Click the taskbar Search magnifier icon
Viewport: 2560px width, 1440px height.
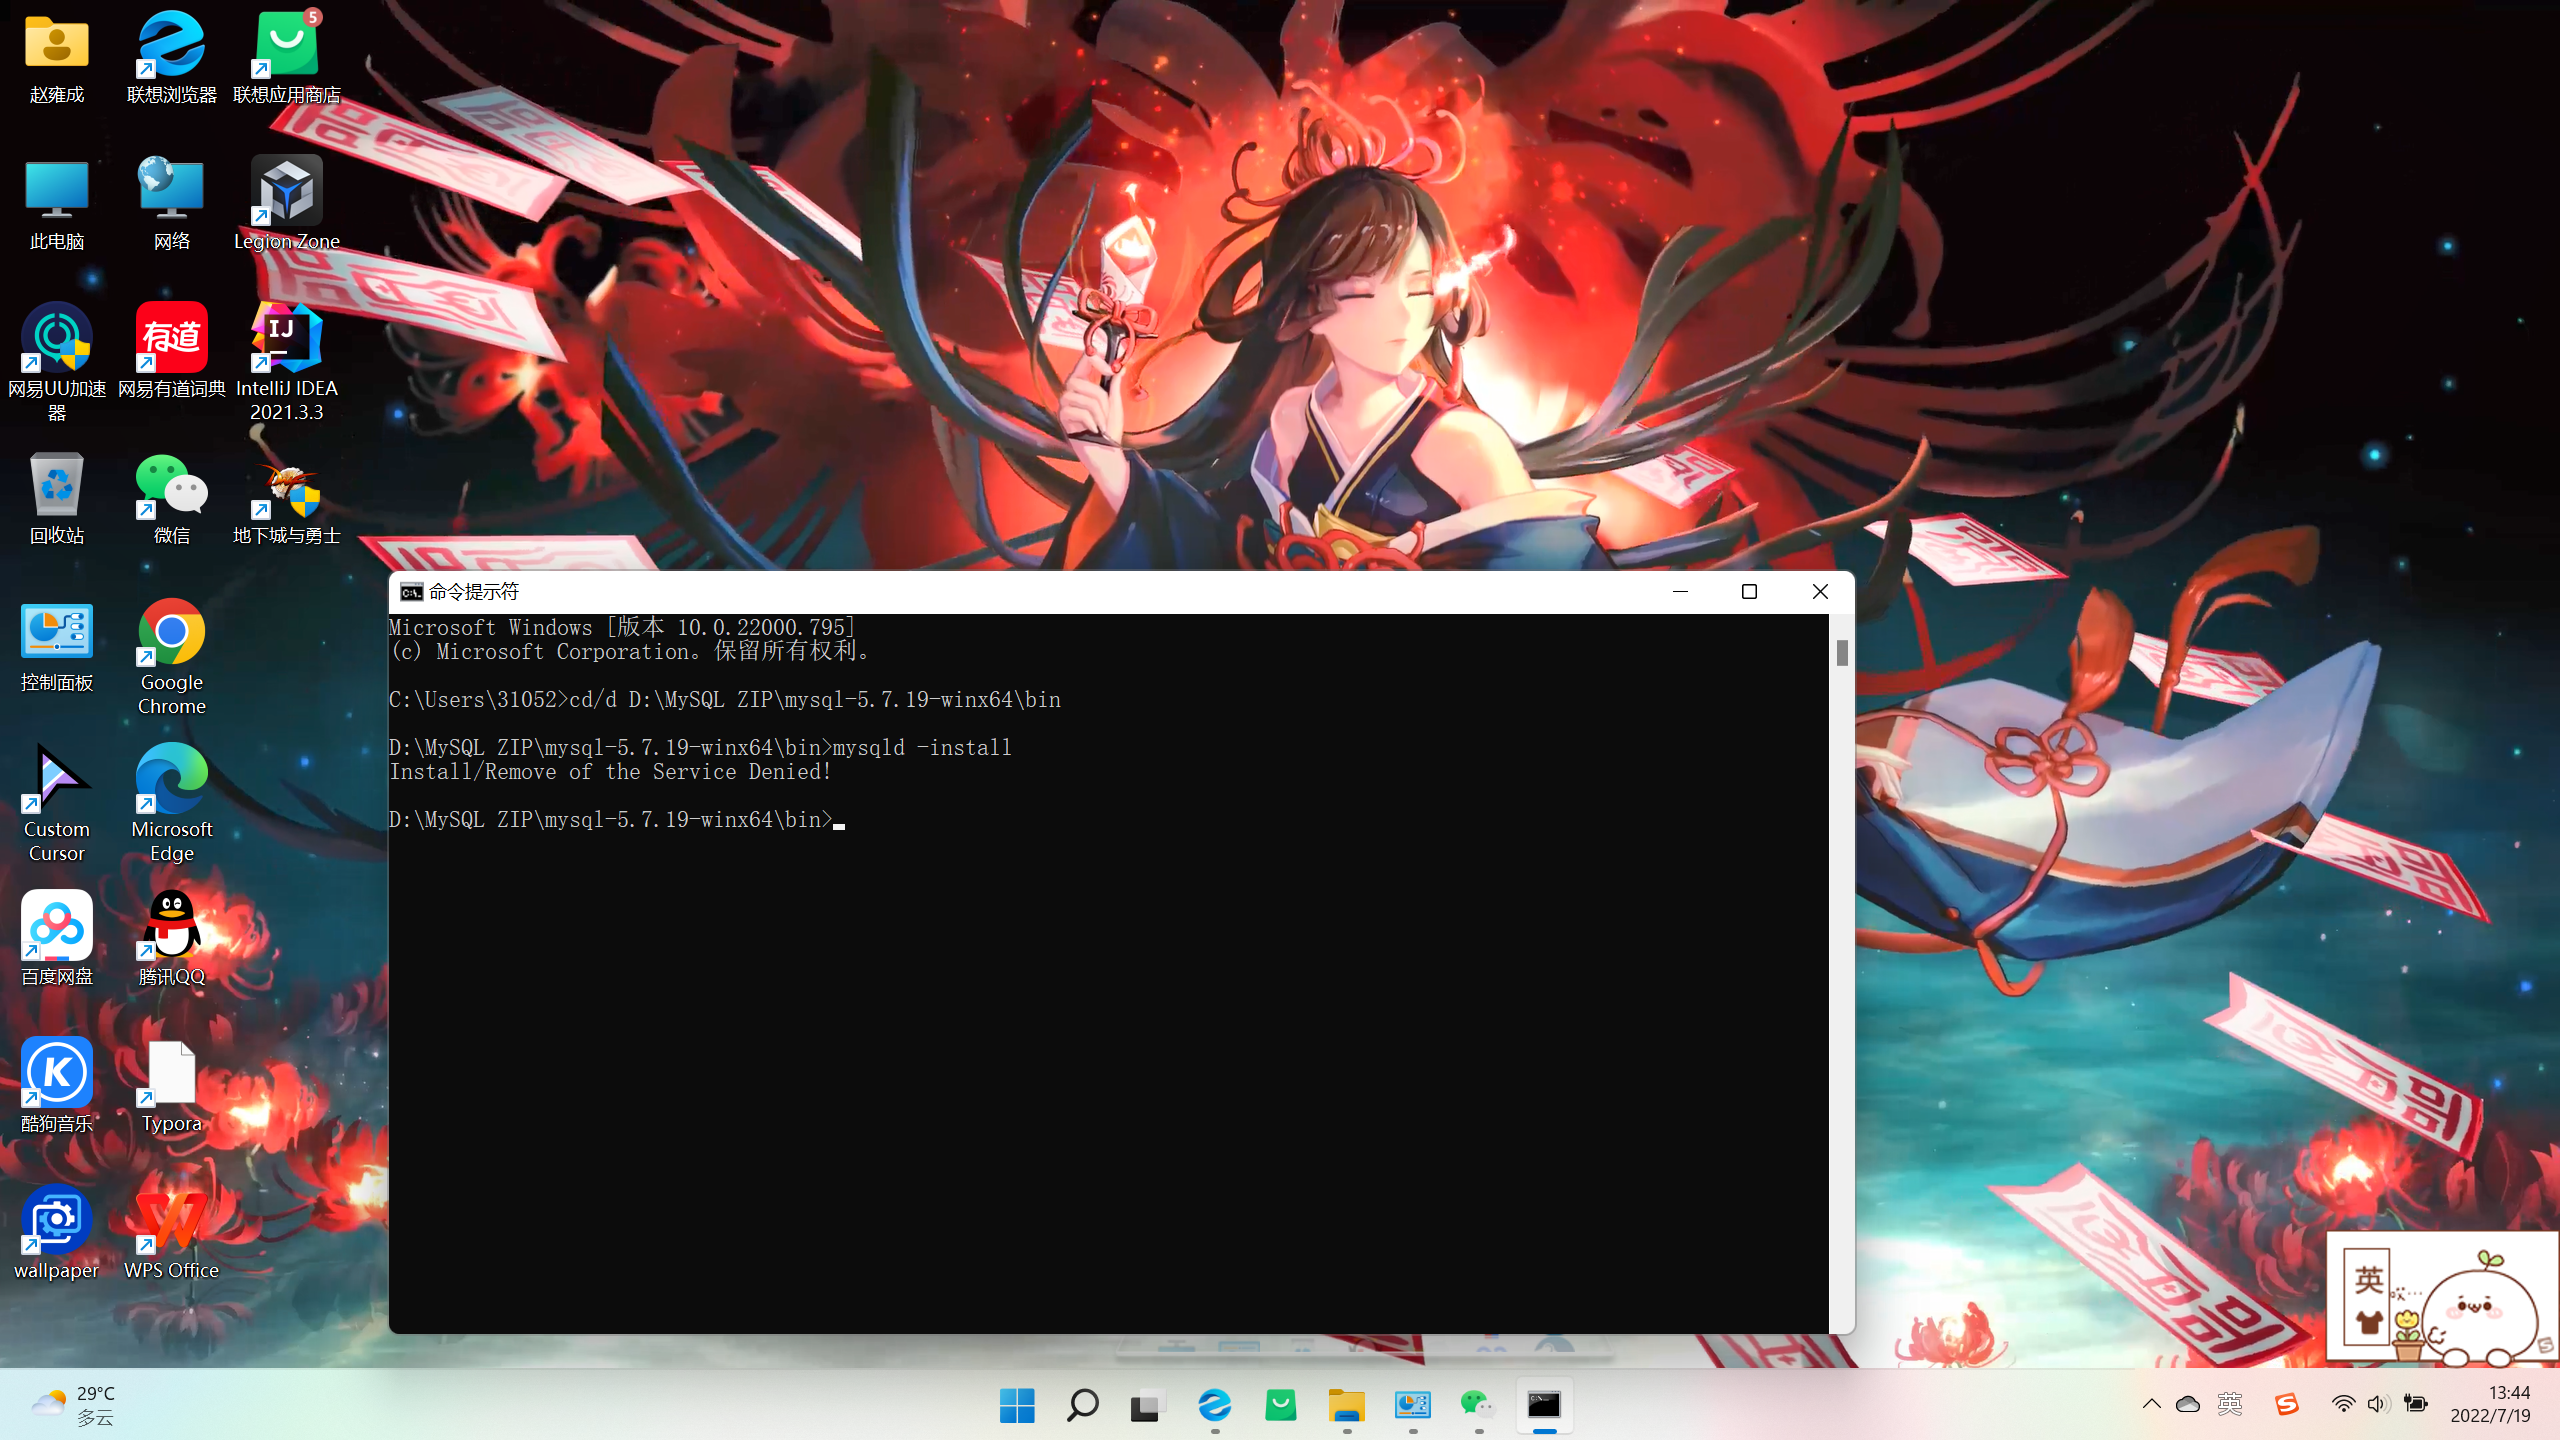point(1082,1405)
